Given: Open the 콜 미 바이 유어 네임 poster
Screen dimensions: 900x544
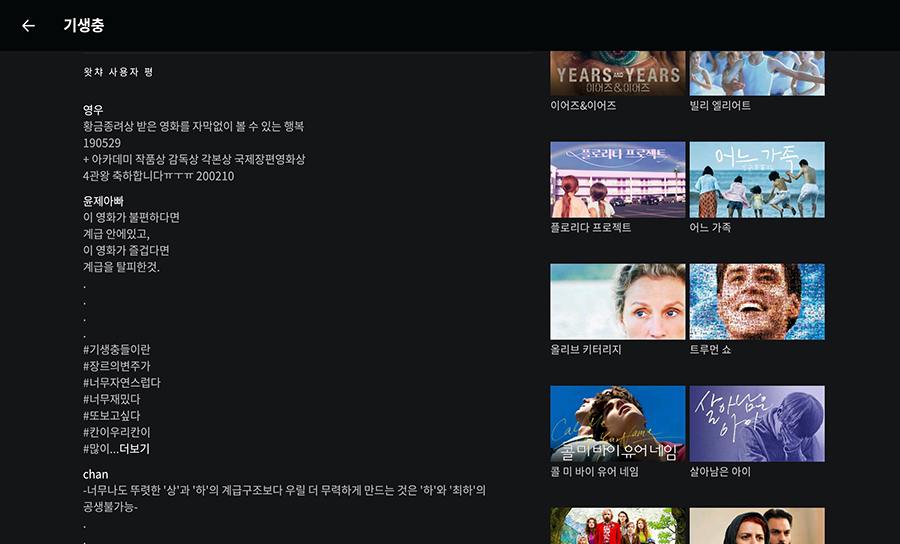Looking at the screenshot, I should [618, 423].
